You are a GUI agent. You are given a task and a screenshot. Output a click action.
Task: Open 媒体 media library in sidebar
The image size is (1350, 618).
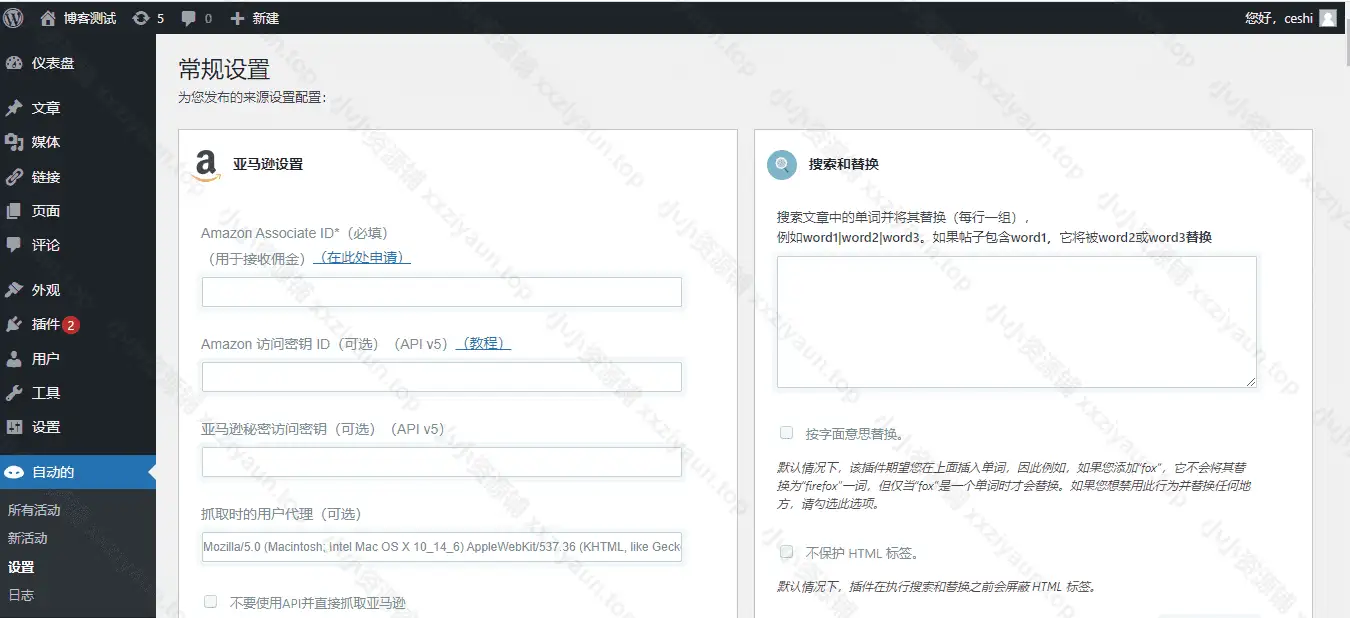[45, 142]
